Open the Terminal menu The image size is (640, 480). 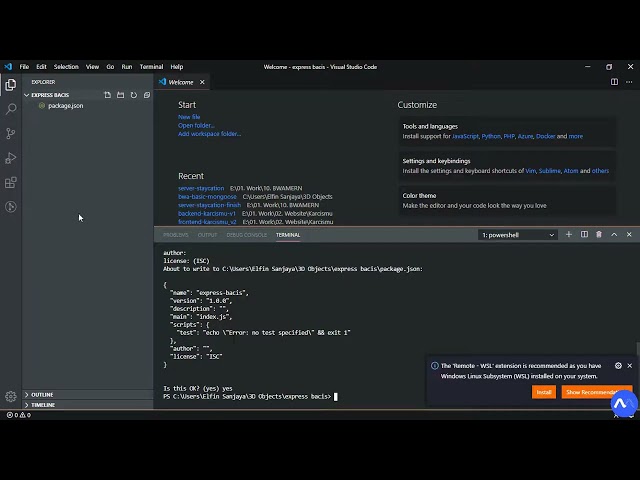tap(151, 67)
